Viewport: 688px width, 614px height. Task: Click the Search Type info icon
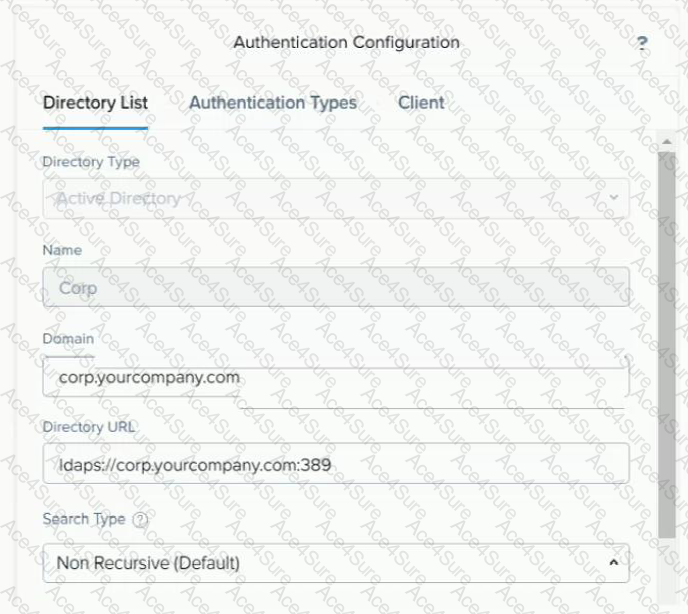click(x=140, y=520)
